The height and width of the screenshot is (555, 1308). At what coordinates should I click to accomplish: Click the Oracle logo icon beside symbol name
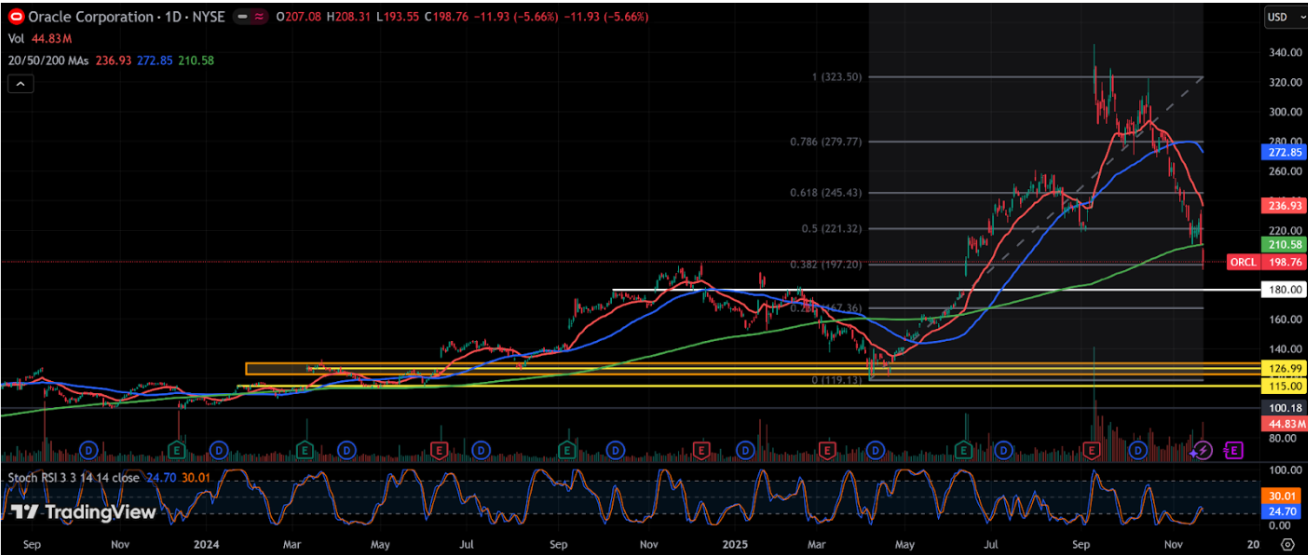click(x=13, y=17)
